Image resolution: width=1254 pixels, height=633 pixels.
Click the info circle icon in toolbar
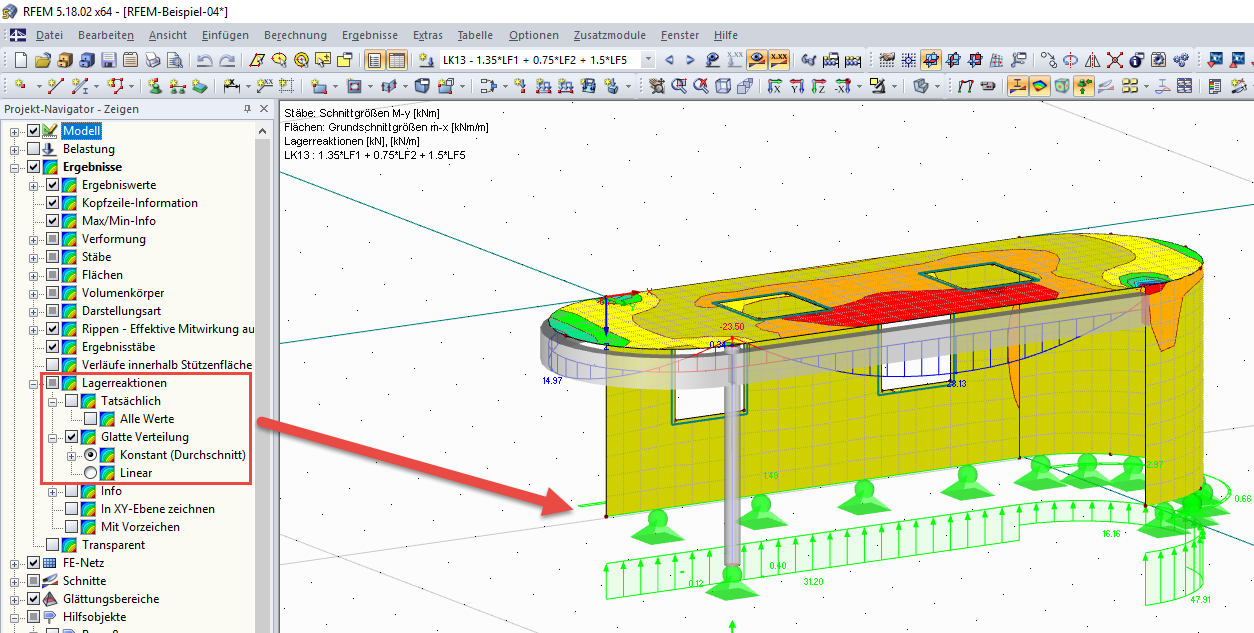pos(1136,60)
